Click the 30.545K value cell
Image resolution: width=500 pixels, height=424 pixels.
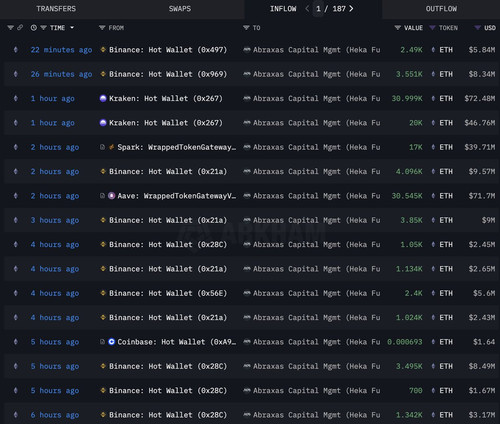407,196
